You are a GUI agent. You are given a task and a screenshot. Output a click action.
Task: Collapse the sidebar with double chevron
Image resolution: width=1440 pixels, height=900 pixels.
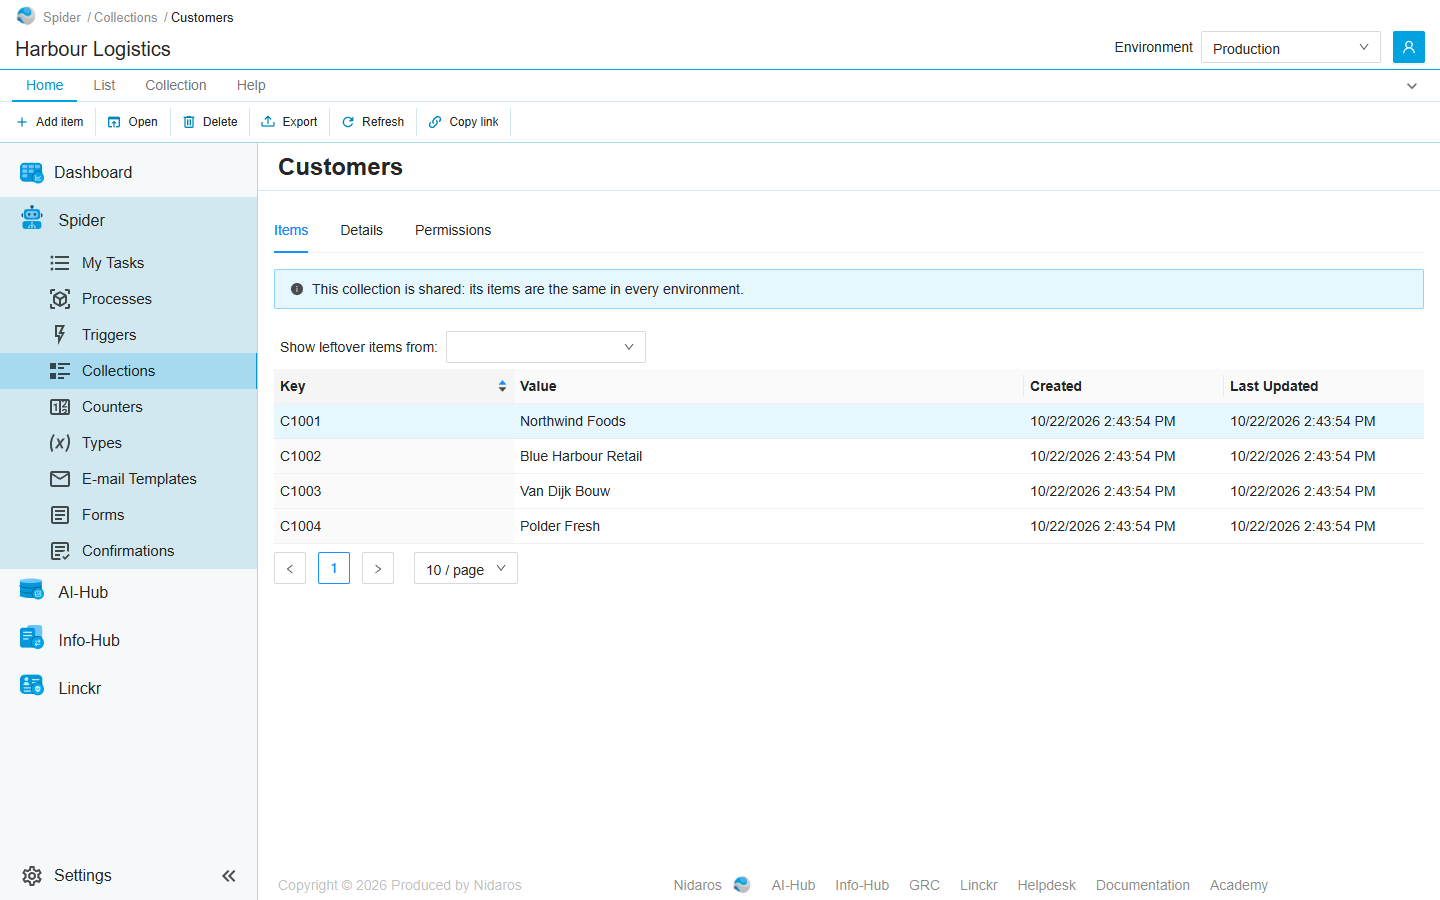[229, 876]
